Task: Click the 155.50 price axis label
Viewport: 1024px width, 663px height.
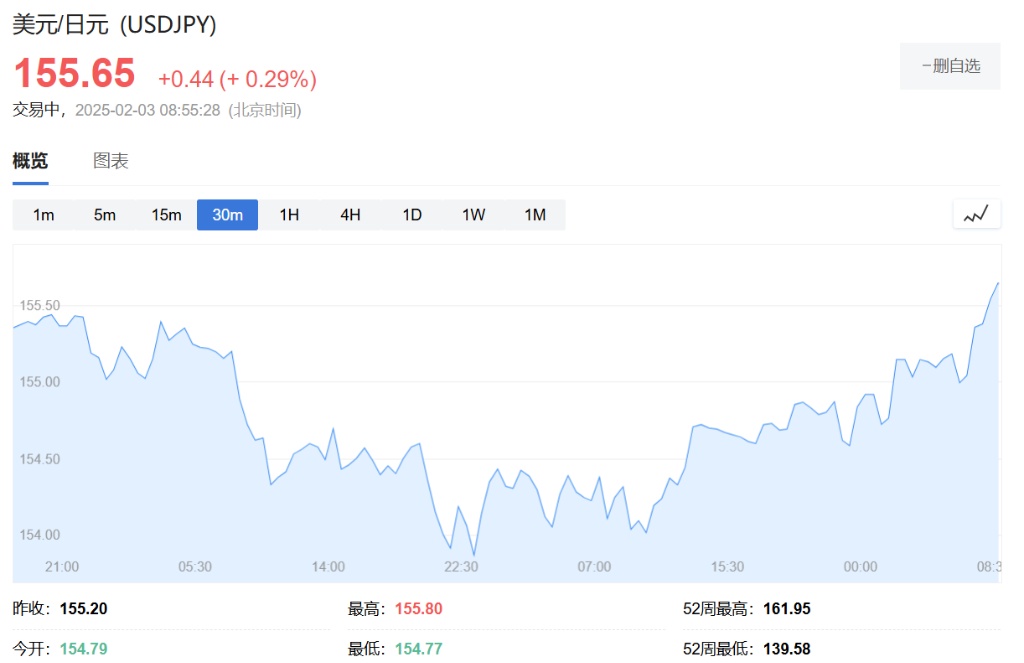Action: coord(40,305)
